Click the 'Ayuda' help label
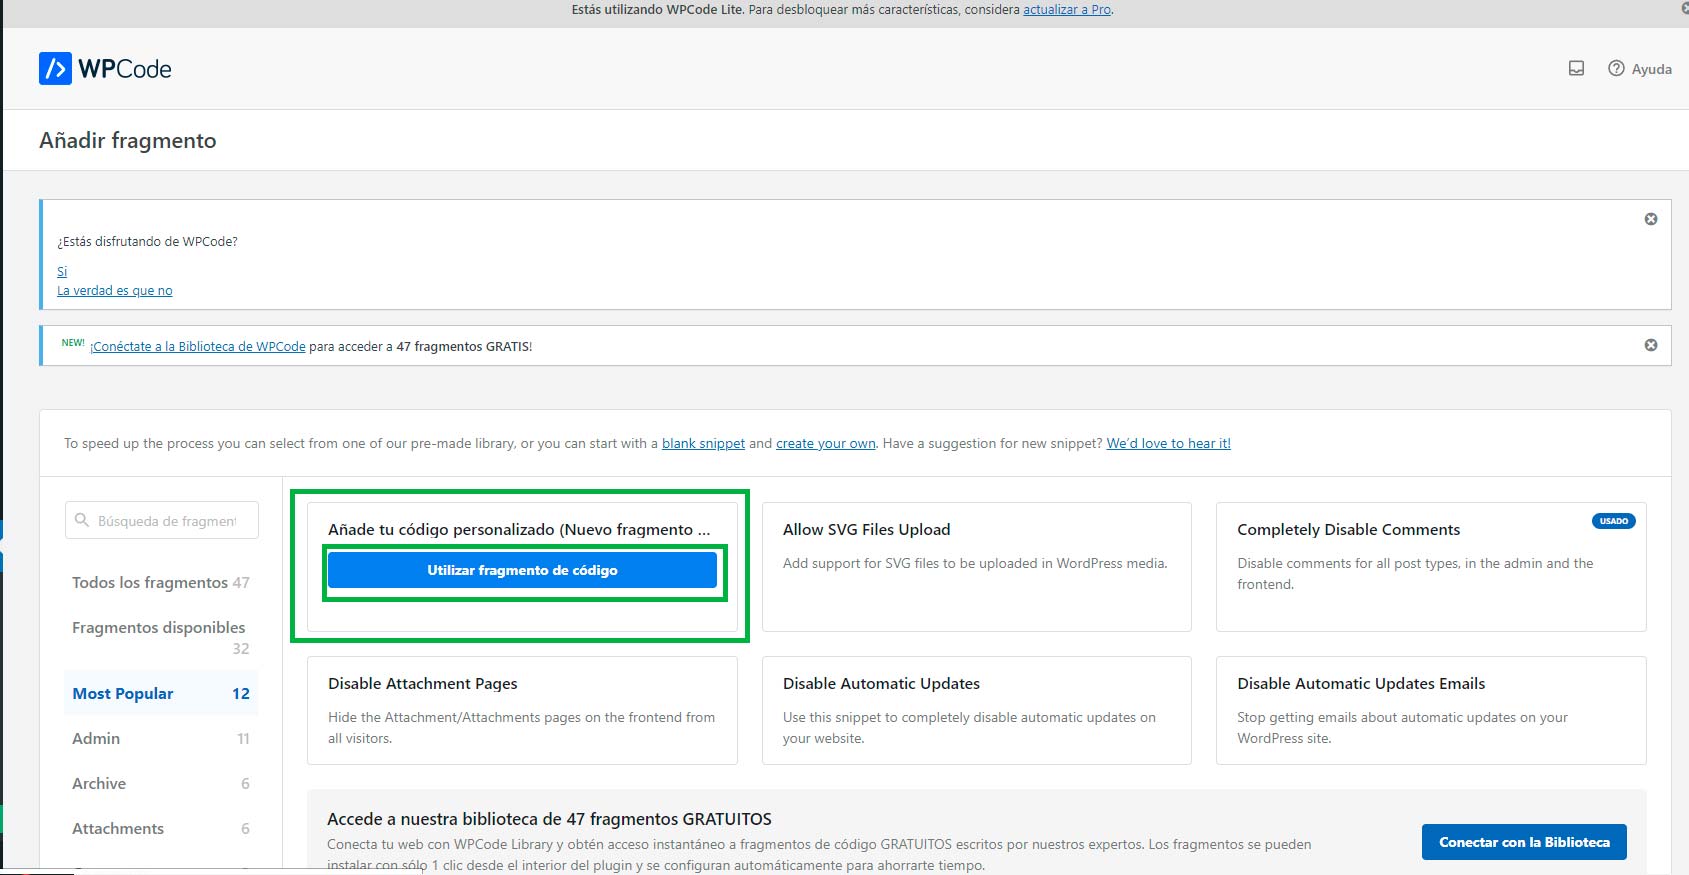The image size is (1689, 875). 1652,69
